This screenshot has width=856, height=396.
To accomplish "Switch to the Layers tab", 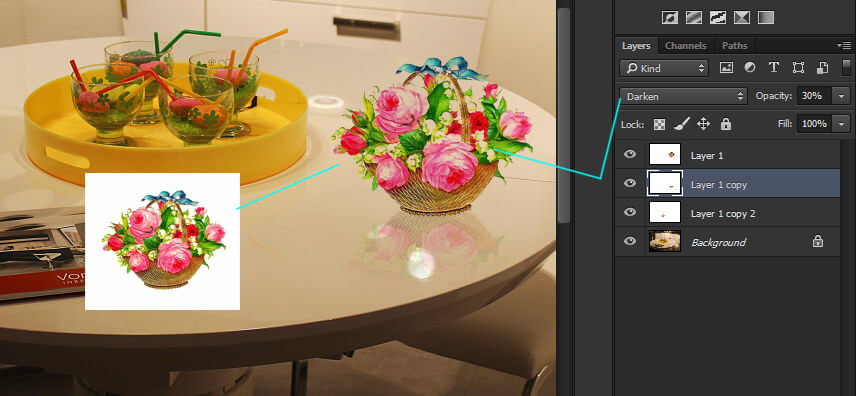I will (636, 46).
